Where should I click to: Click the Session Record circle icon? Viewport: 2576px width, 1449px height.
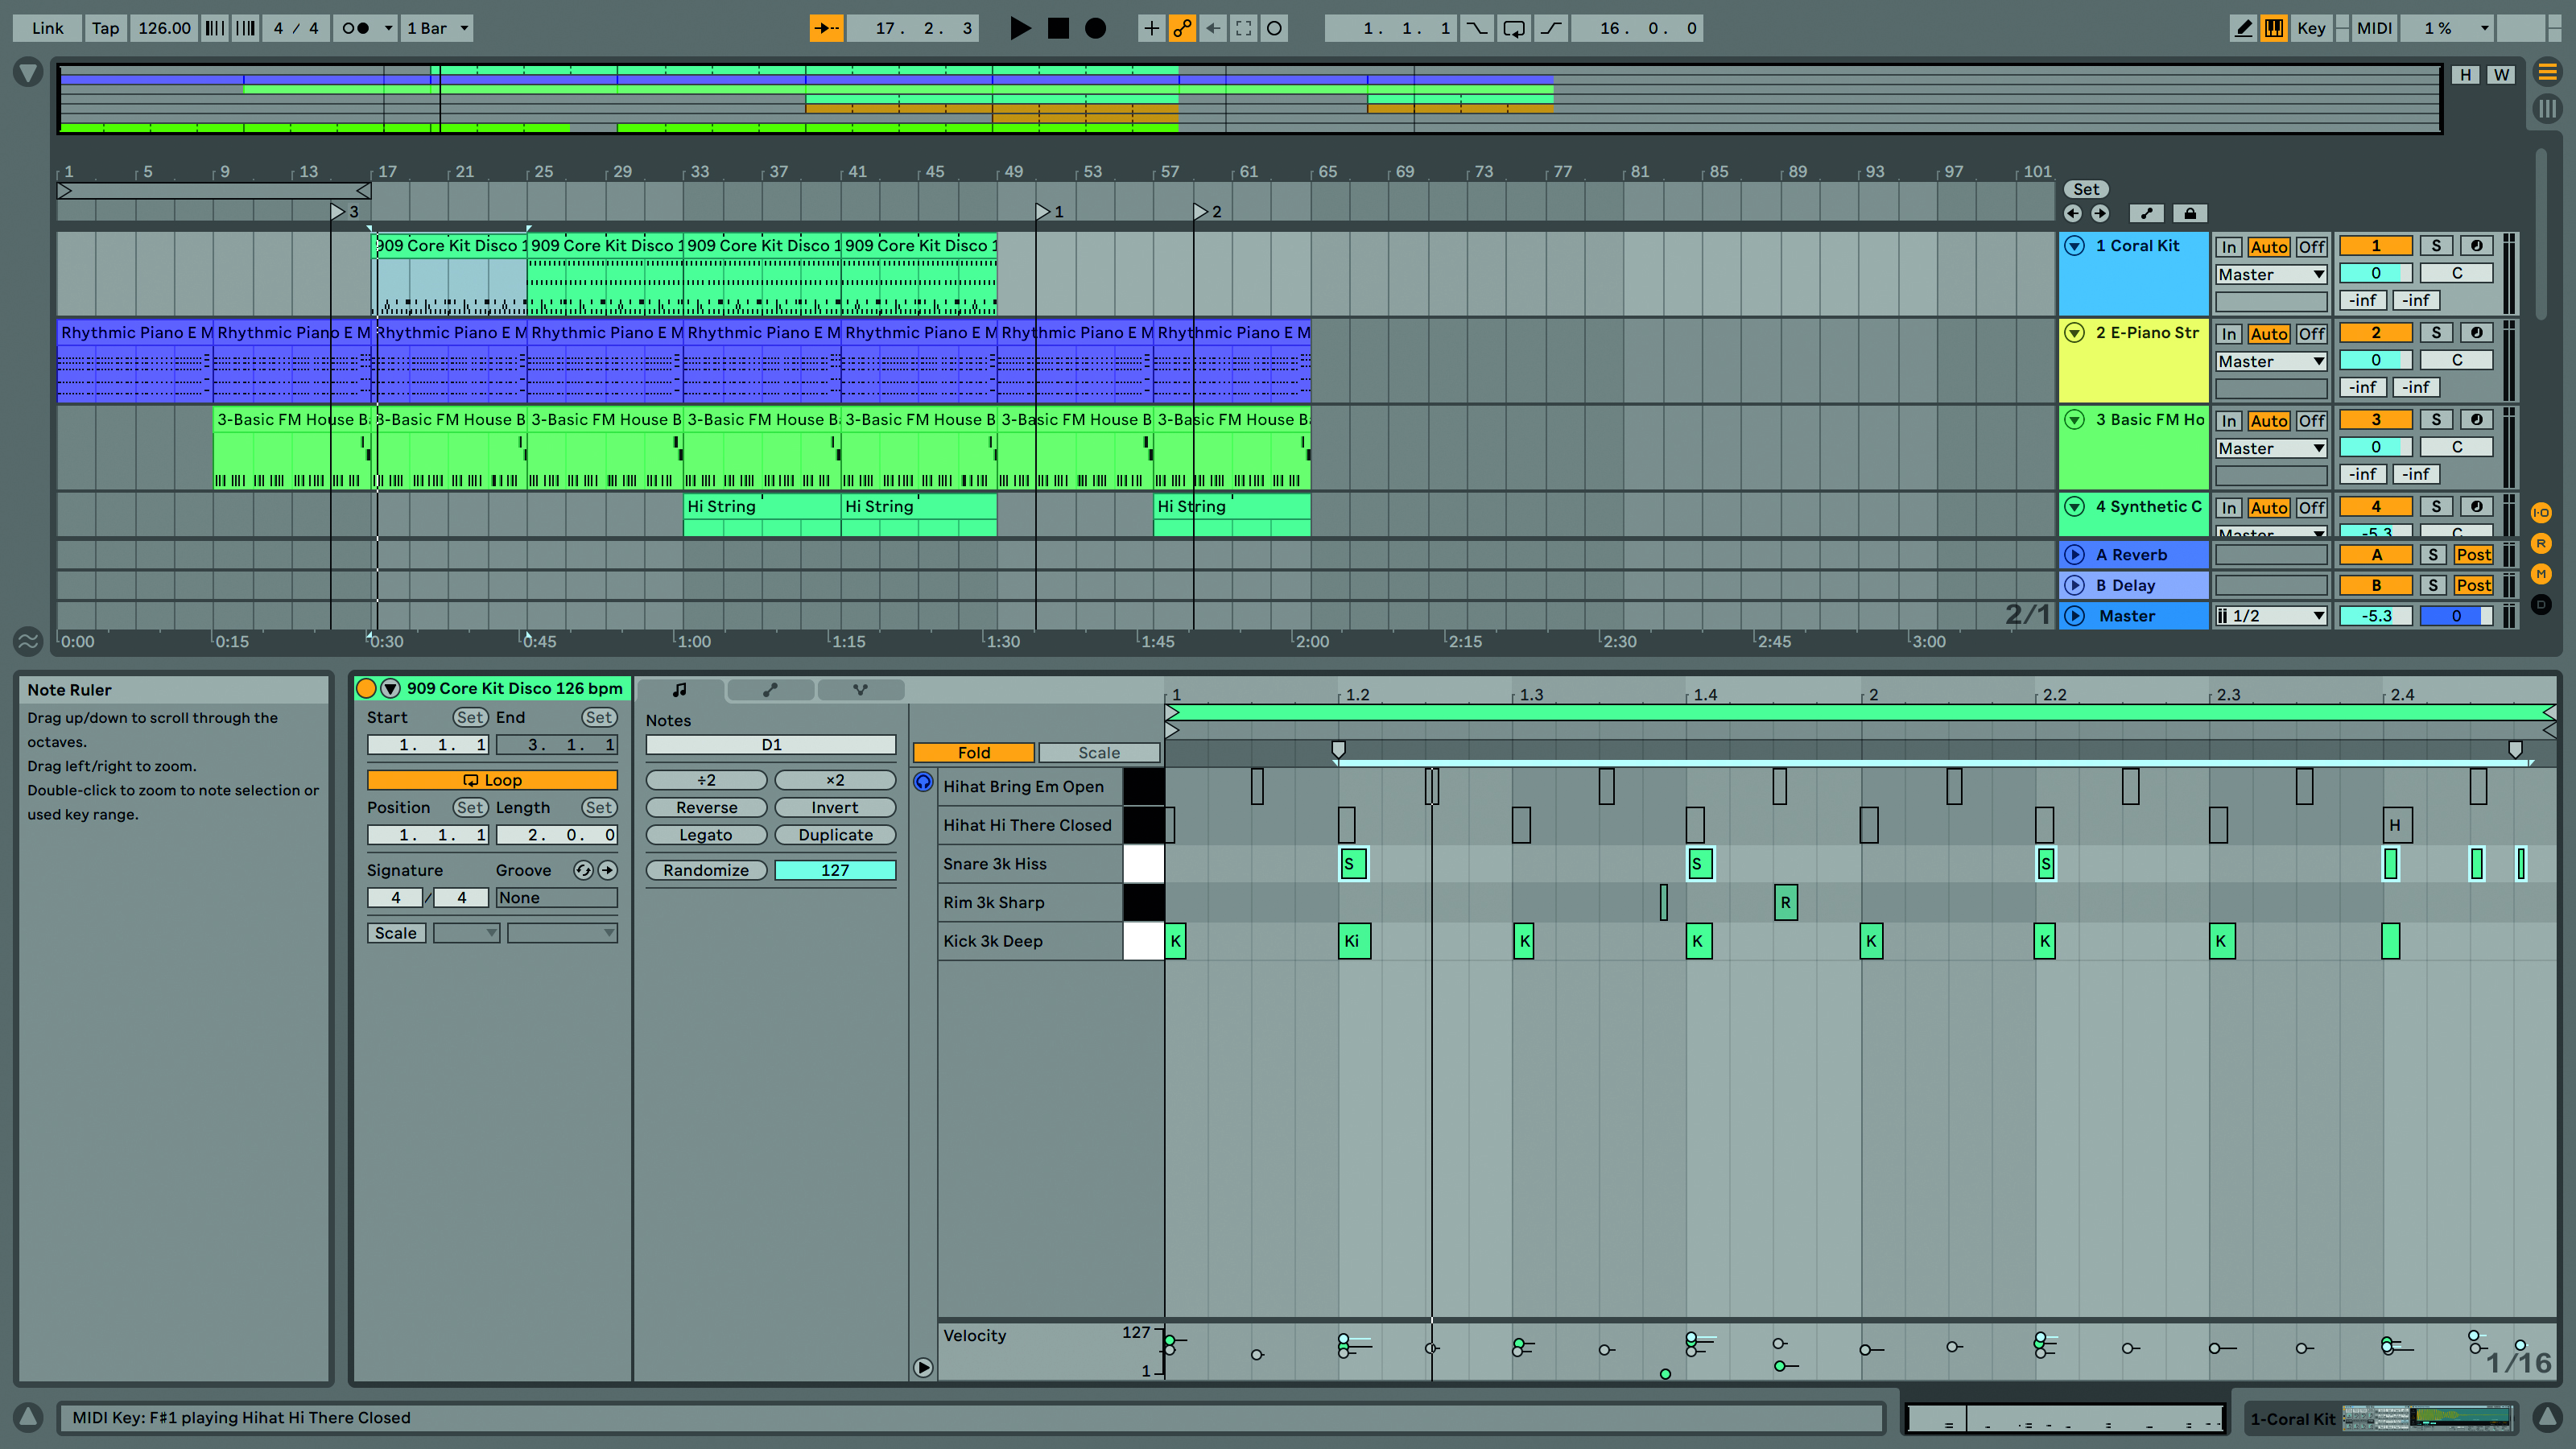pos(1275,28)
